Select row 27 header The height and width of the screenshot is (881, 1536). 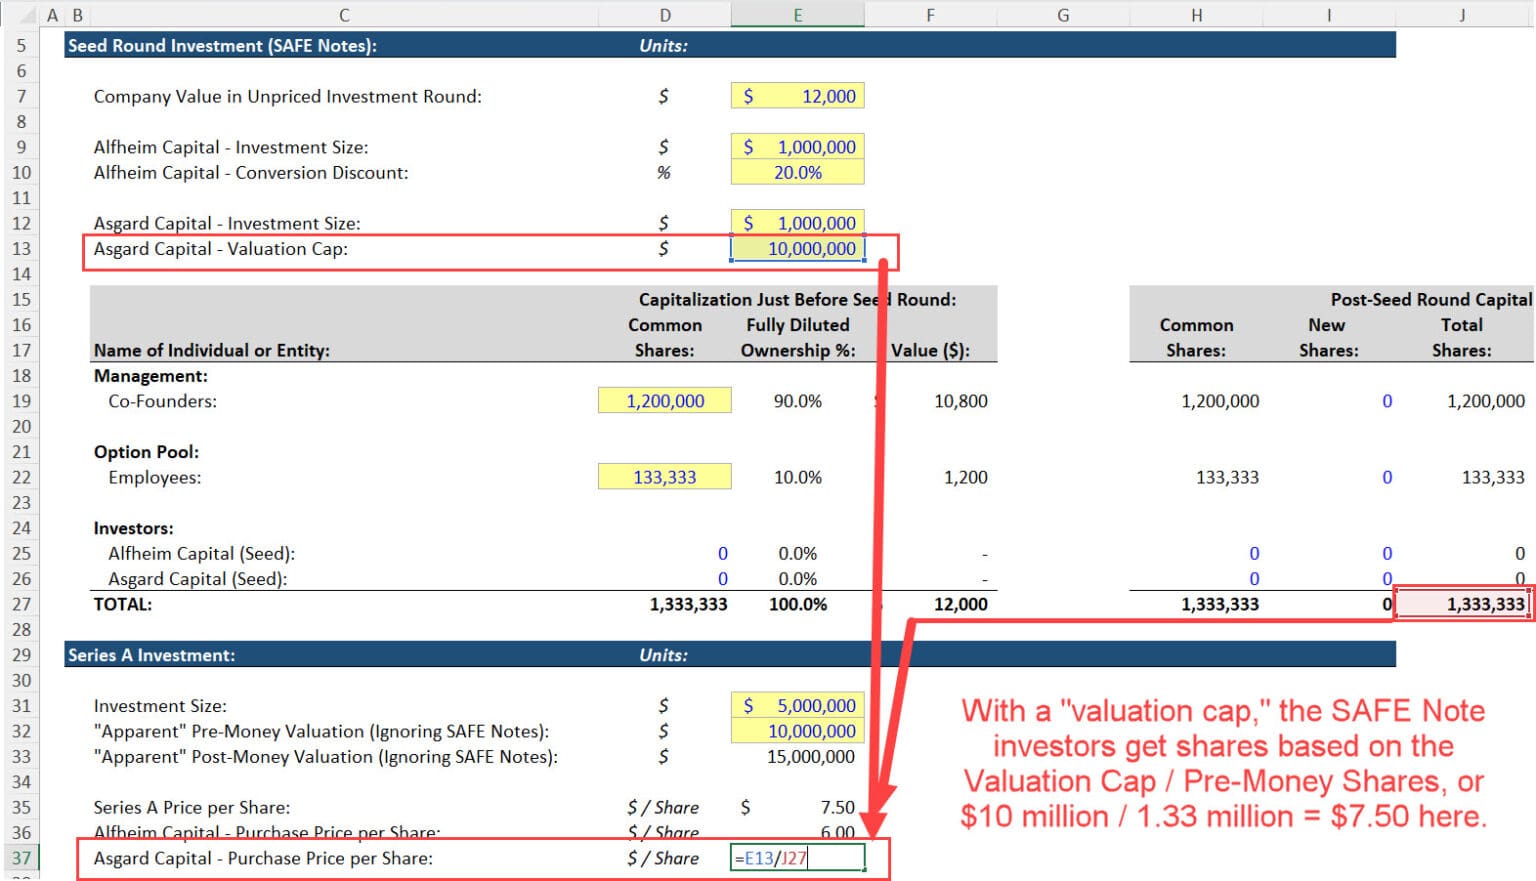(x=21, y=604)
